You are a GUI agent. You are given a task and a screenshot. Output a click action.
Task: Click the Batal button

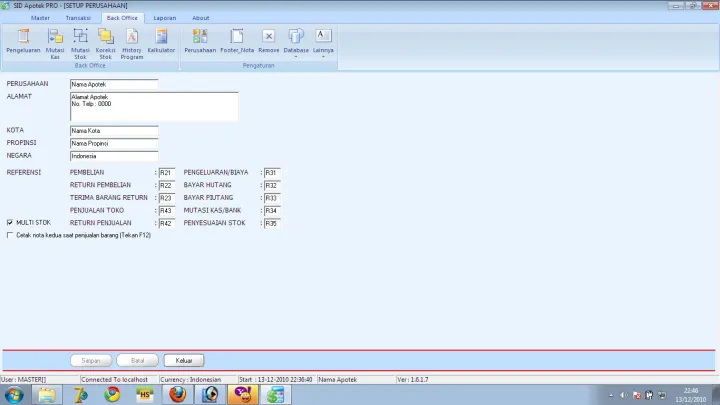tap(137, 360)
